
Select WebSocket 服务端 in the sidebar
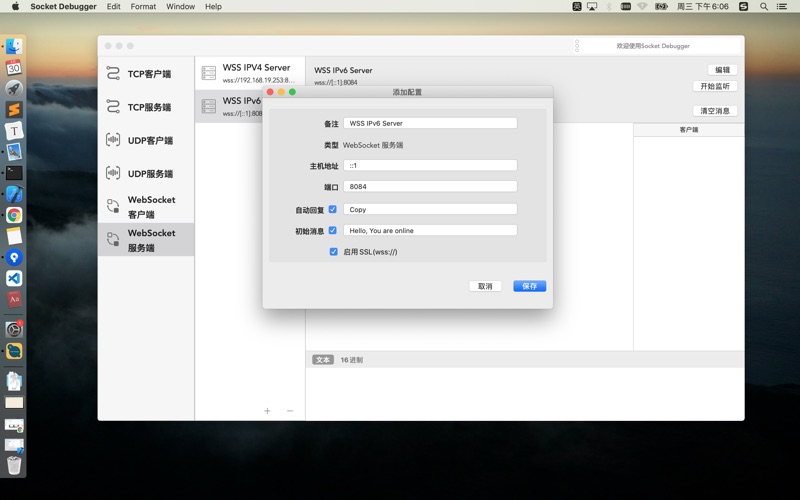pos(146,240)
